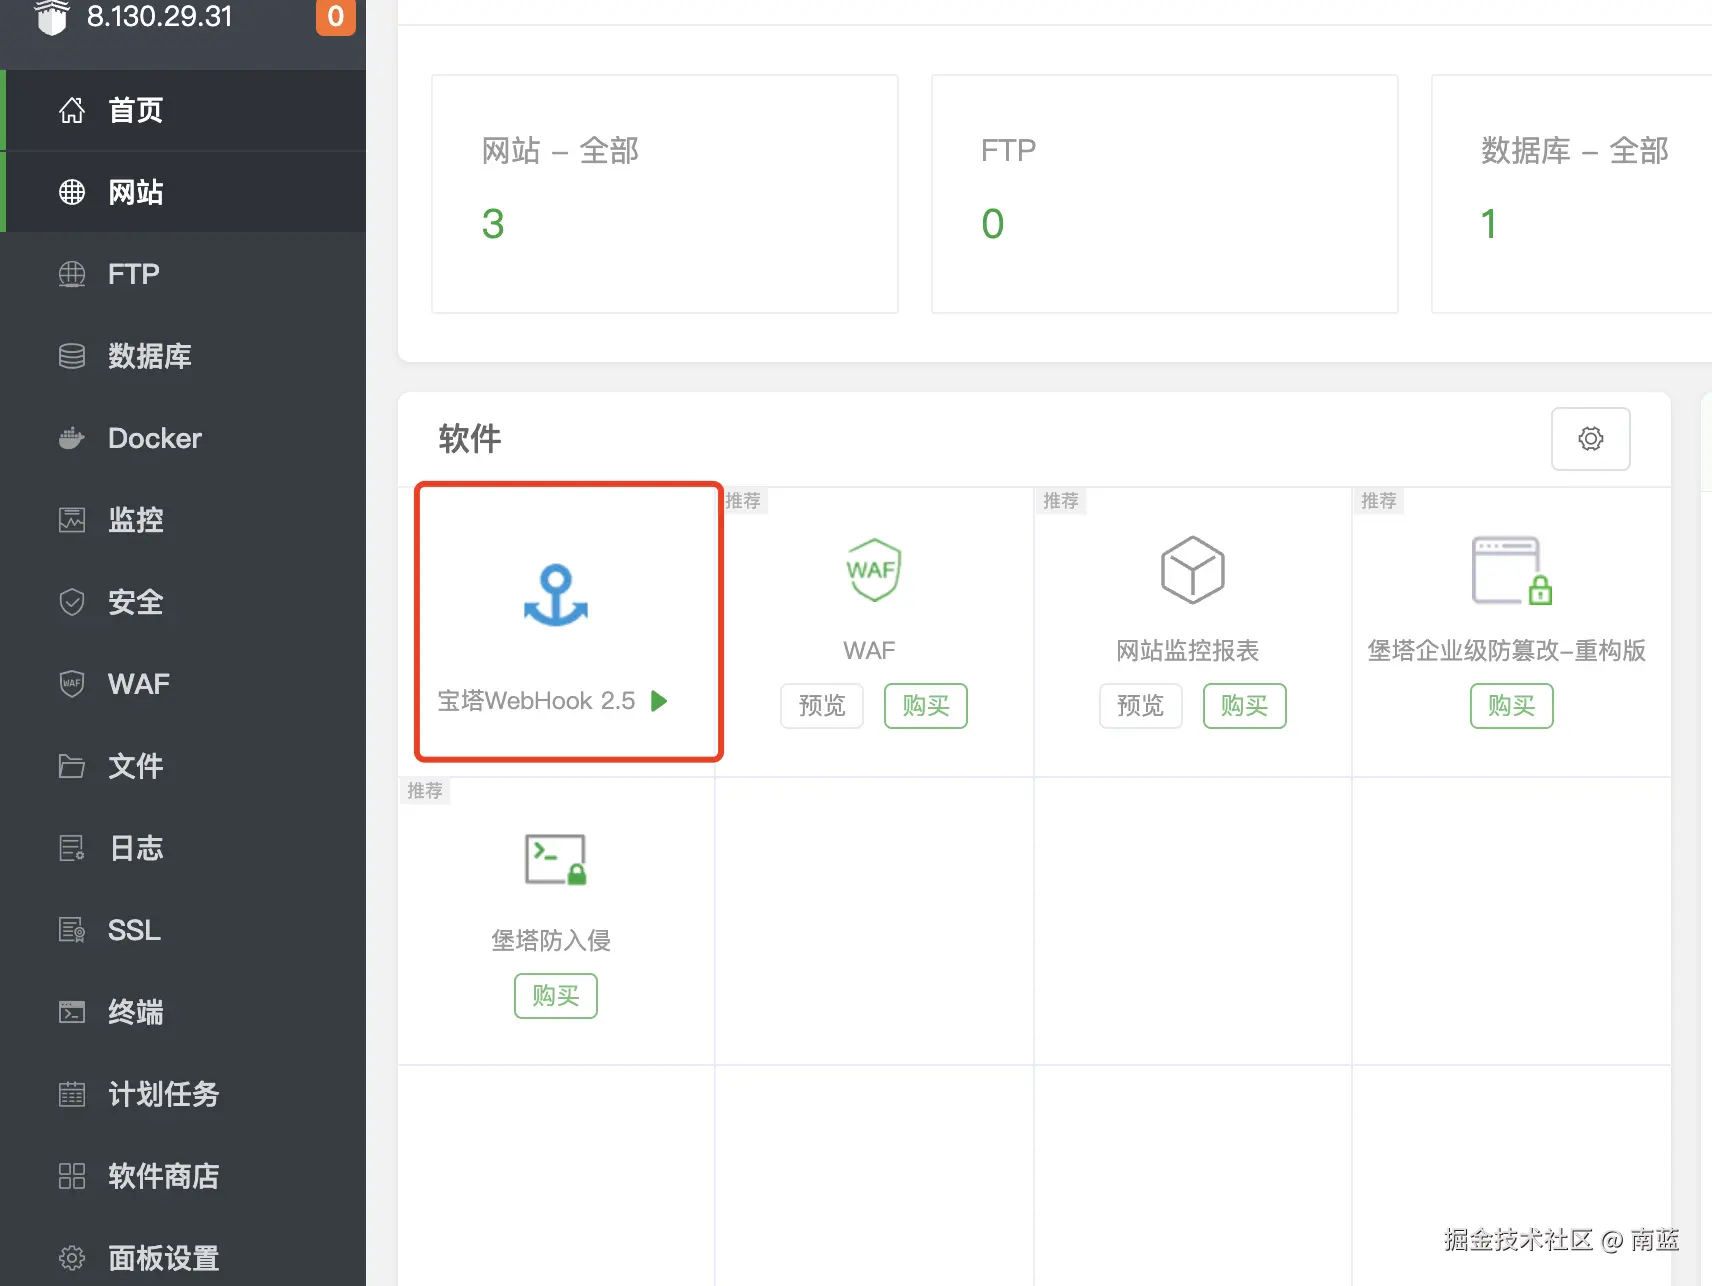The width and height of the screenshot is (1712, 1286).
Task: Click the 网站监控报表 software name
Action: click(1188, 651)
